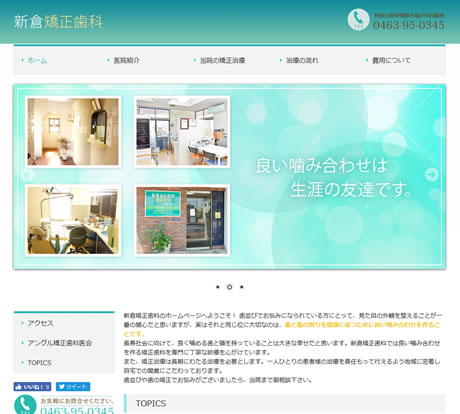Click the 新倉矯正歯科 site logo
460x414 pixels.
pos(58,22)
